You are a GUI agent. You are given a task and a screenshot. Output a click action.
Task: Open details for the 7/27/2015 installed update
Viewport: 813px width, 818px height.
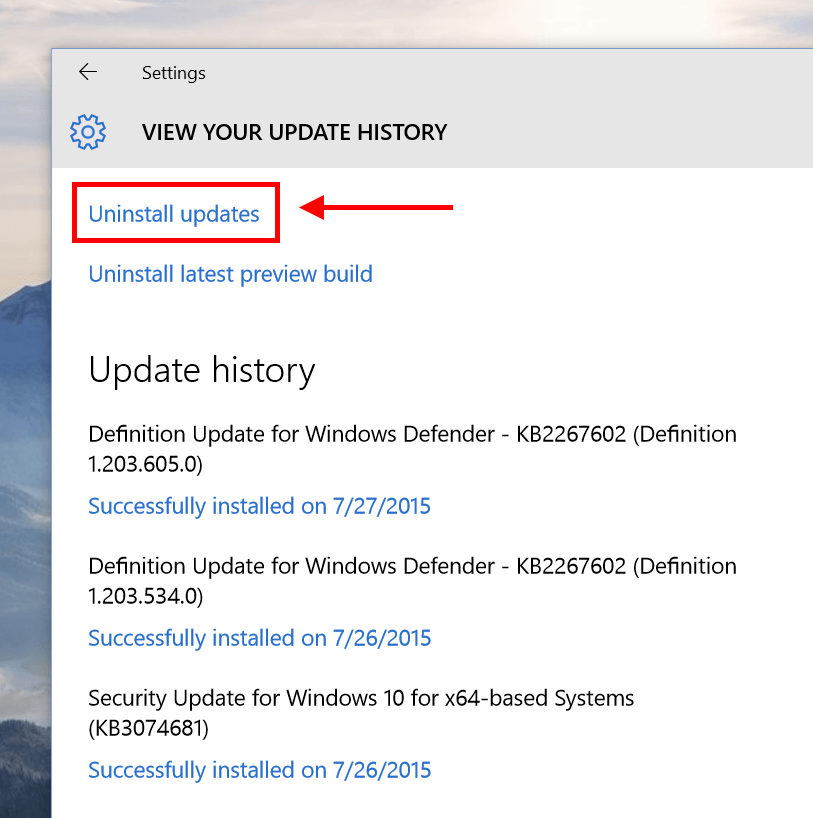(259, 506)
